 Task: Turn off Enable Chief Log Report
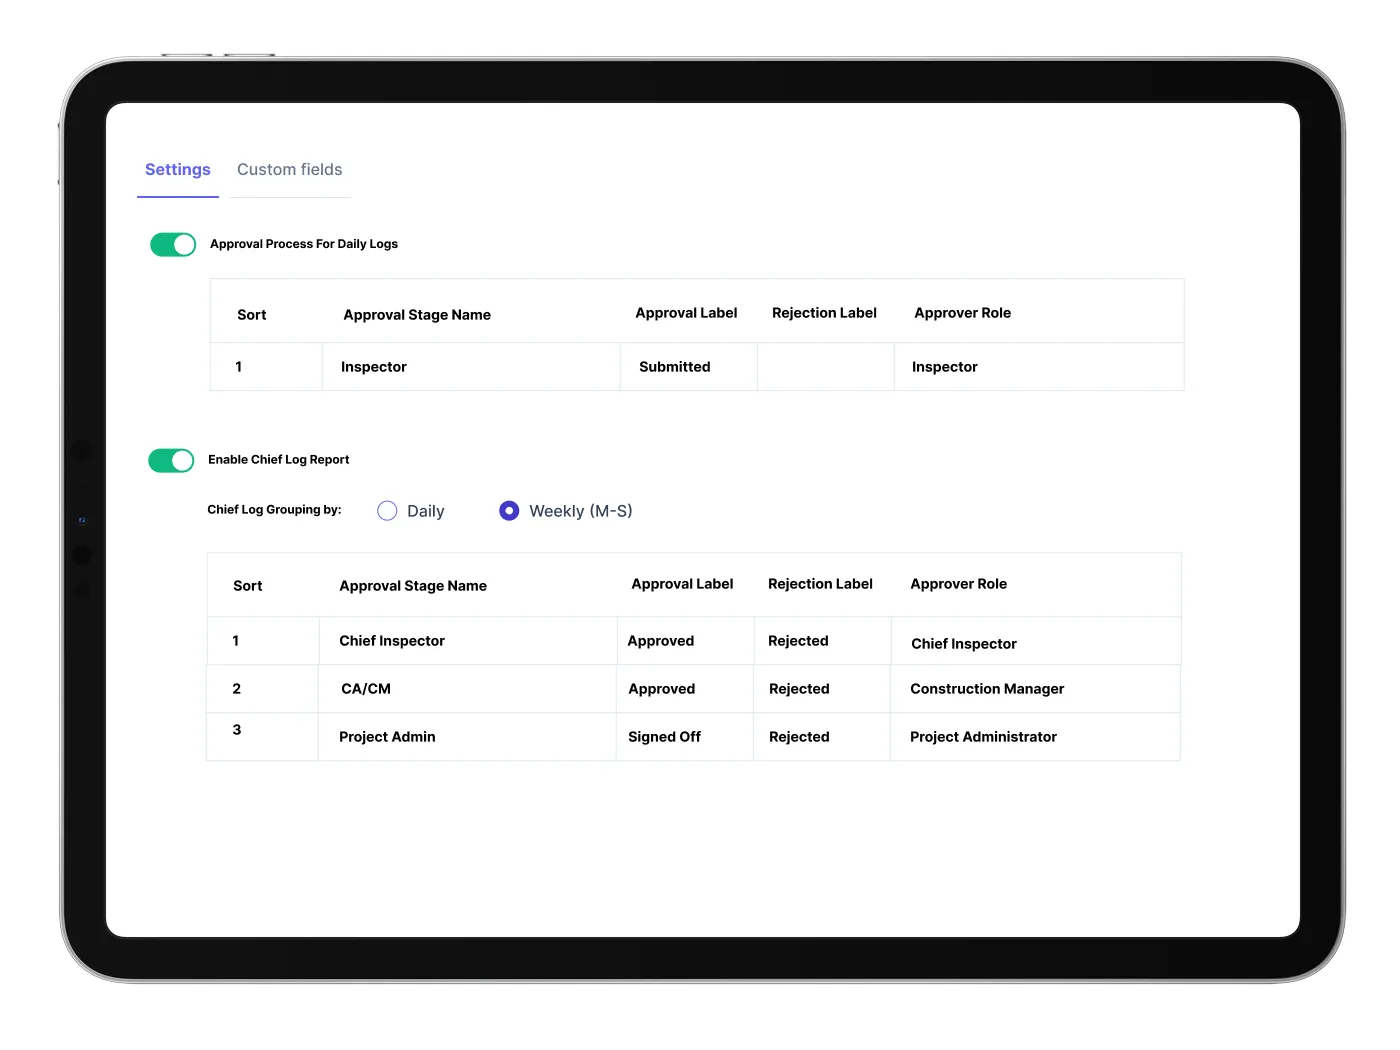pyautogui.click(x=170, y=460)
